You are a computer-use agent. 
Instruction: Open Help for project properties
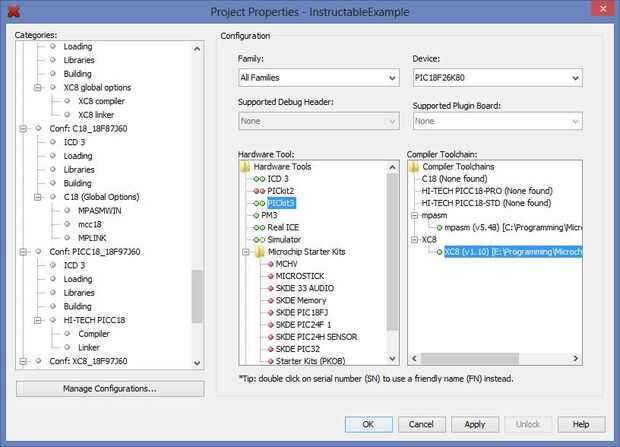click(581, 424)
